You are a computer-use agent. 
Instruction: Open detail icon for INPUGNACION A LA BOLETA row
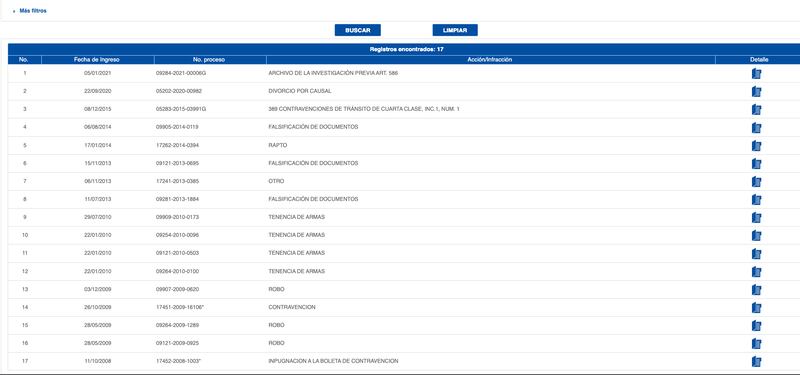coord(756,361)
